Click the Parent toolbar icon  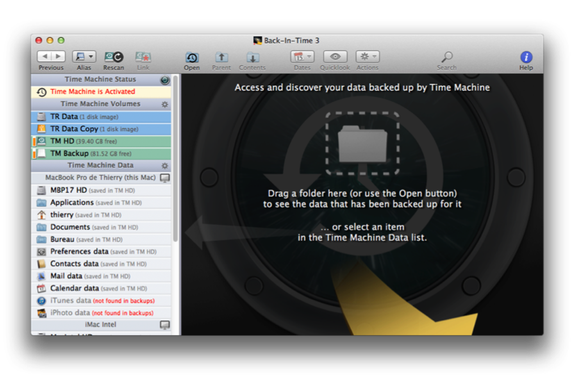(x=221, y=57)
